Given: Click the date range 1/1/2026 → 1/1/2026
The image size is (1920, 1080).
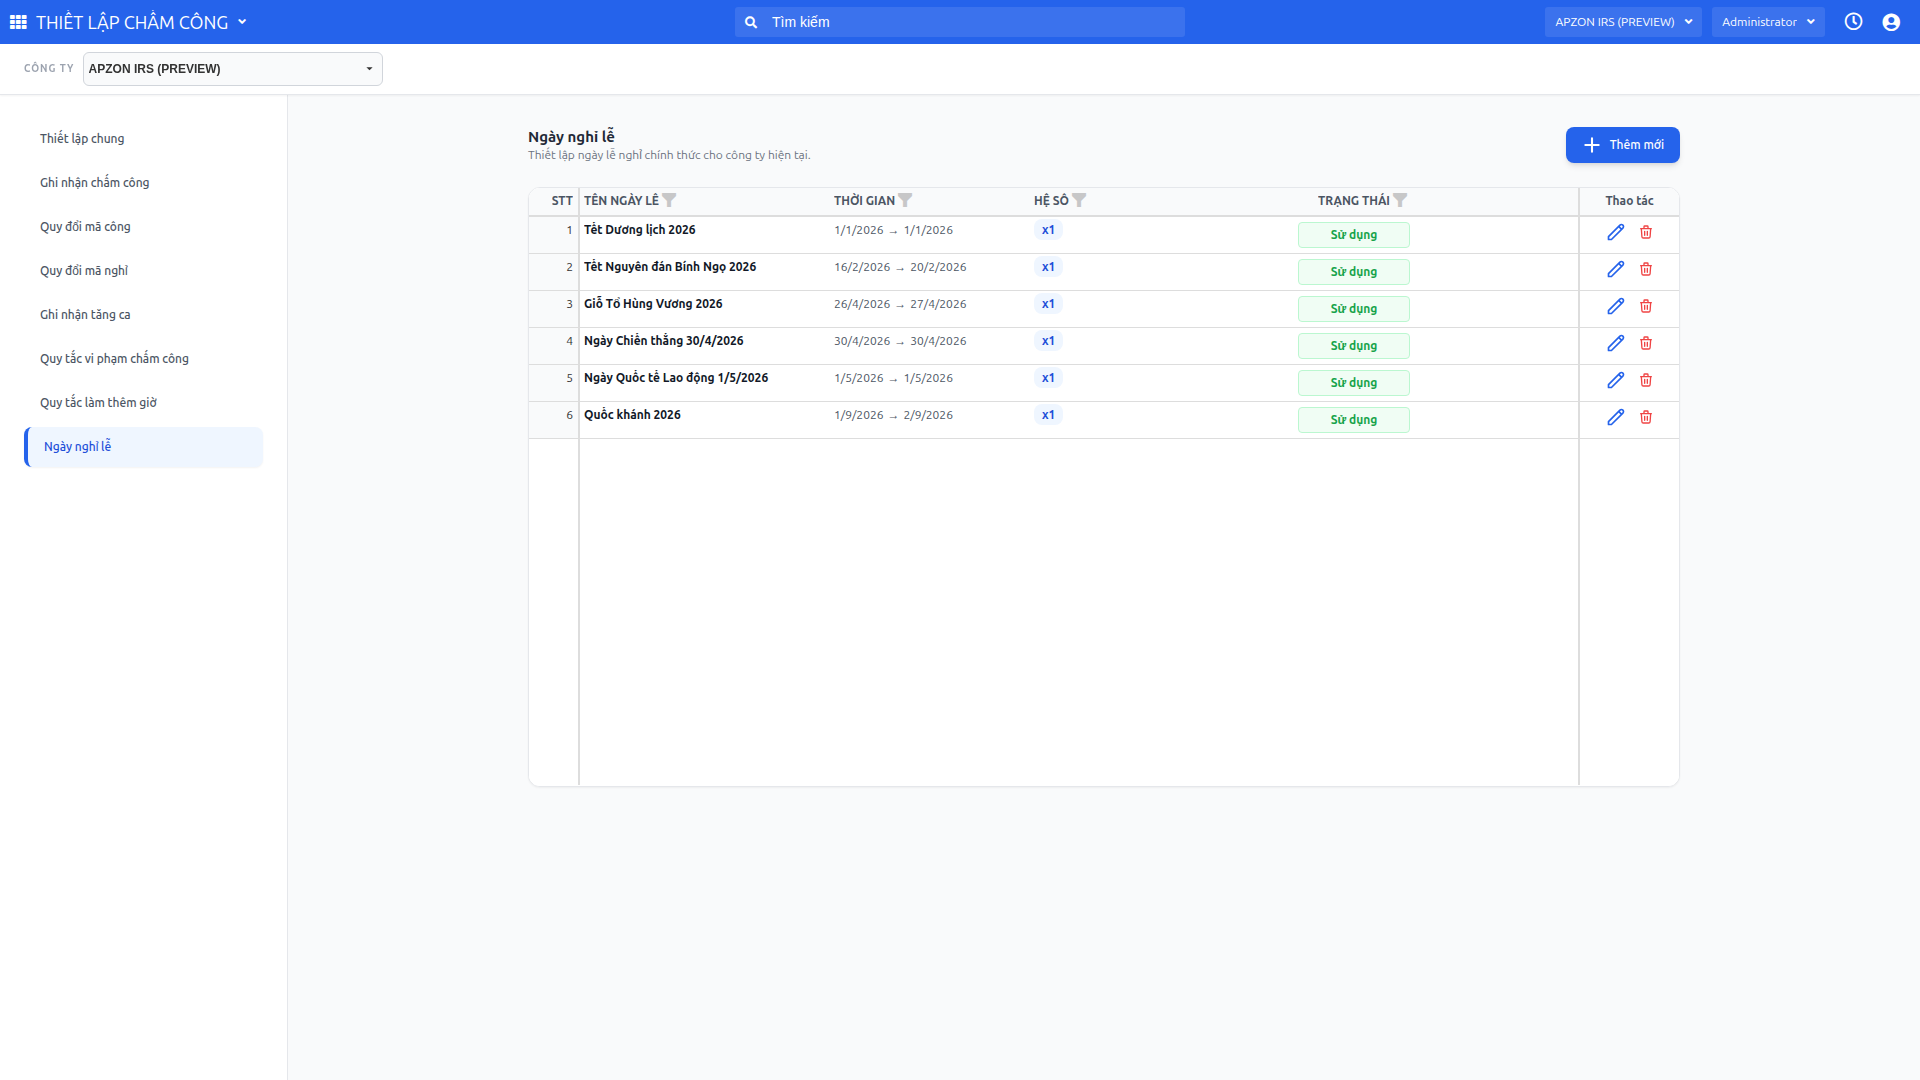Looking at the screenshot, I should click(x=893, y=230).
